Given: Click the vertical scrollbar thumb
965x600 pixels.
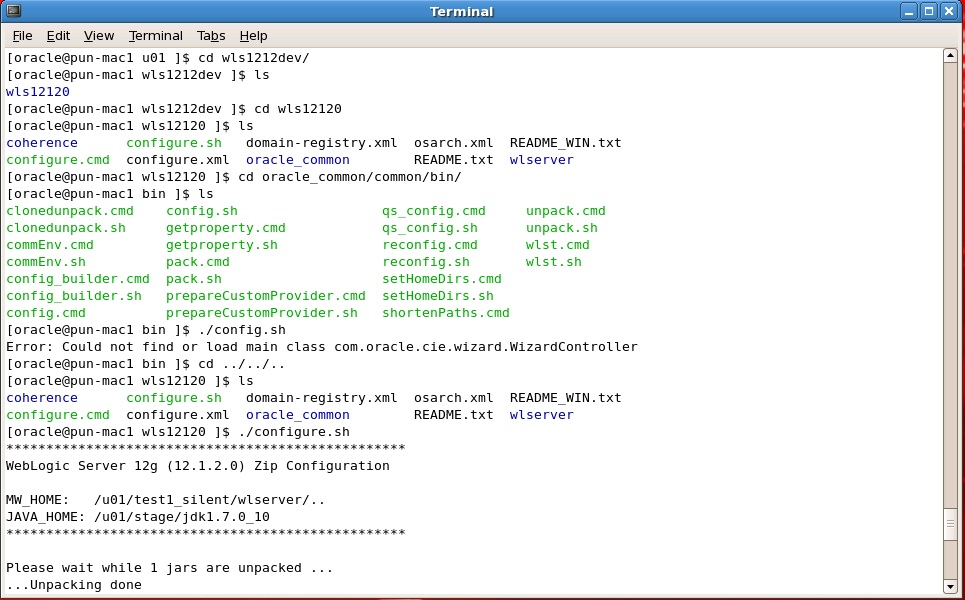Looking at the screenshot, I should coord(950,524).
